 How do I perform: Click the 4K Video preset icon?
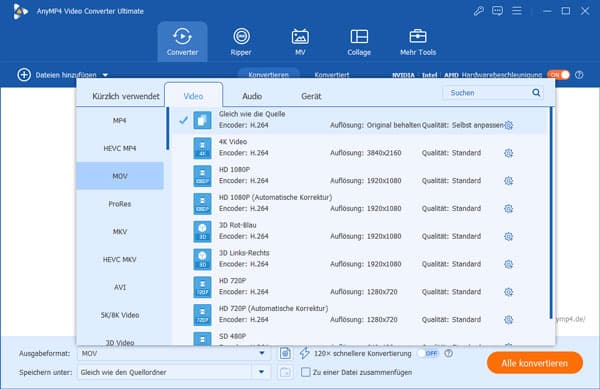click(x=202, y=148)
